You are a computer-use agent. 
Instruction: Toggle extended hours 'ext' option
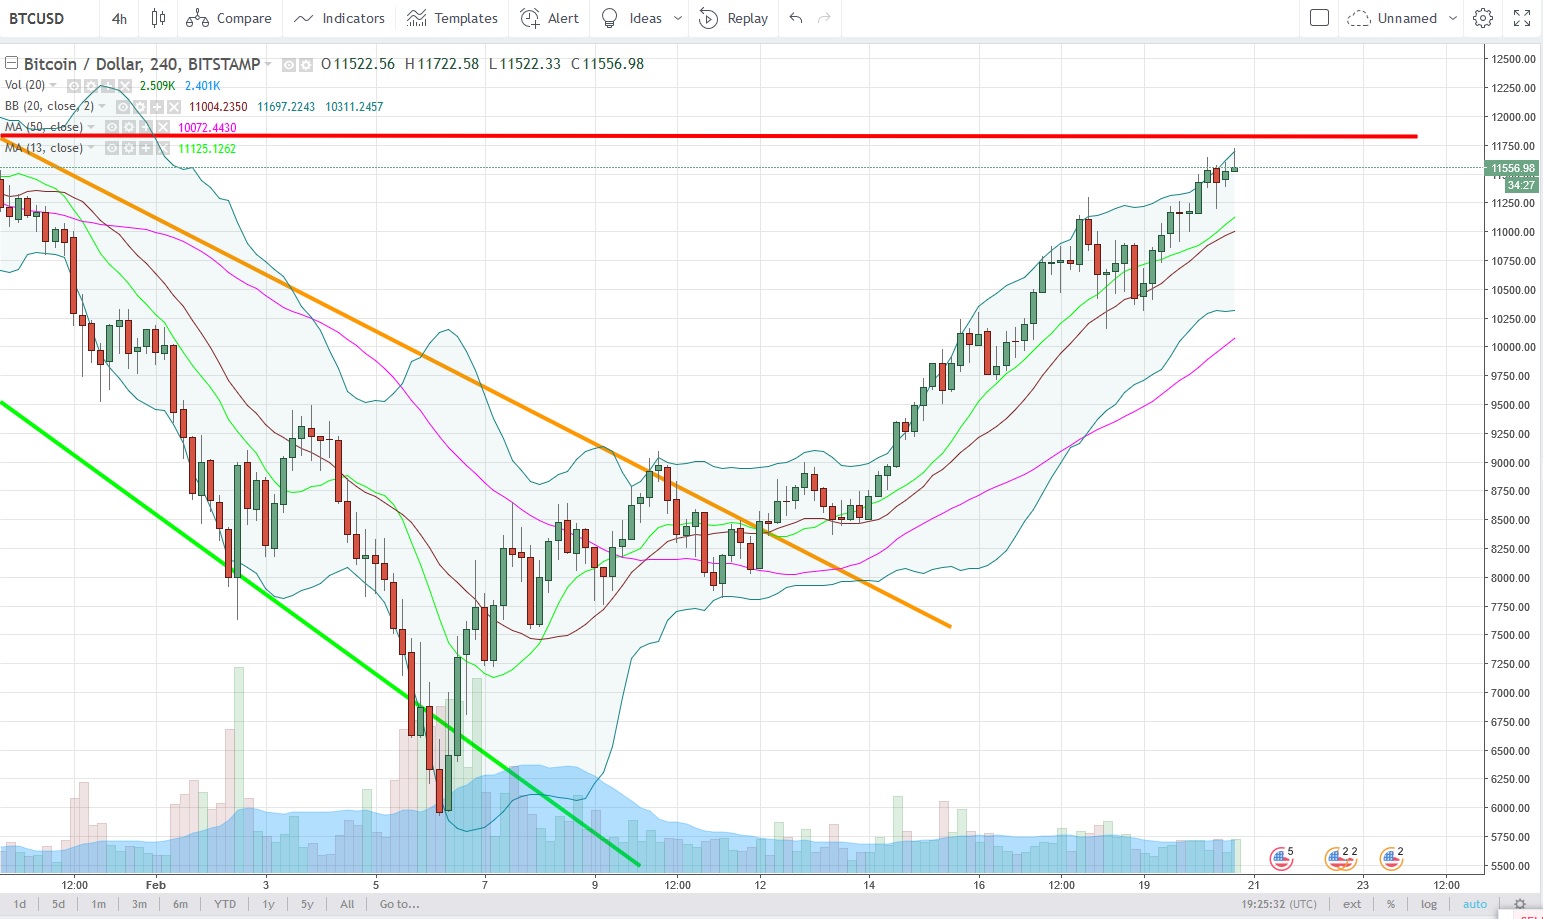click(1352, 904)
